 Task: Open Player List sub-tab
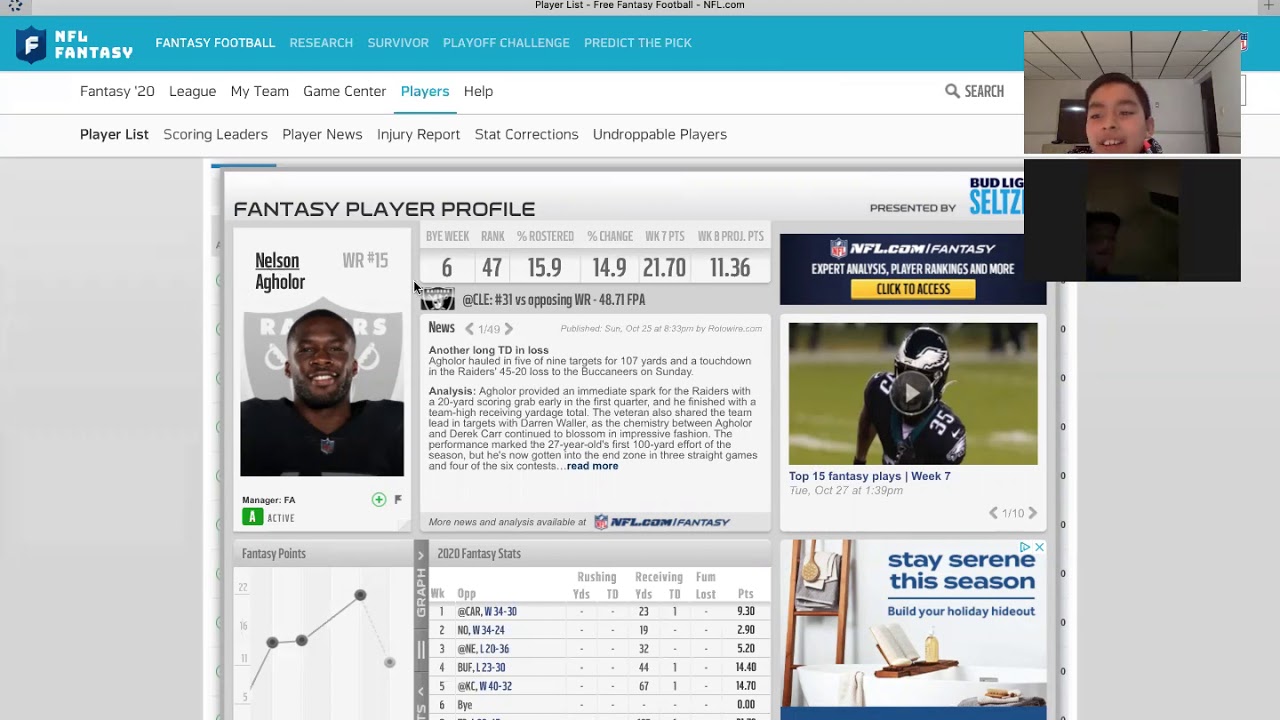tap(114, 134)
